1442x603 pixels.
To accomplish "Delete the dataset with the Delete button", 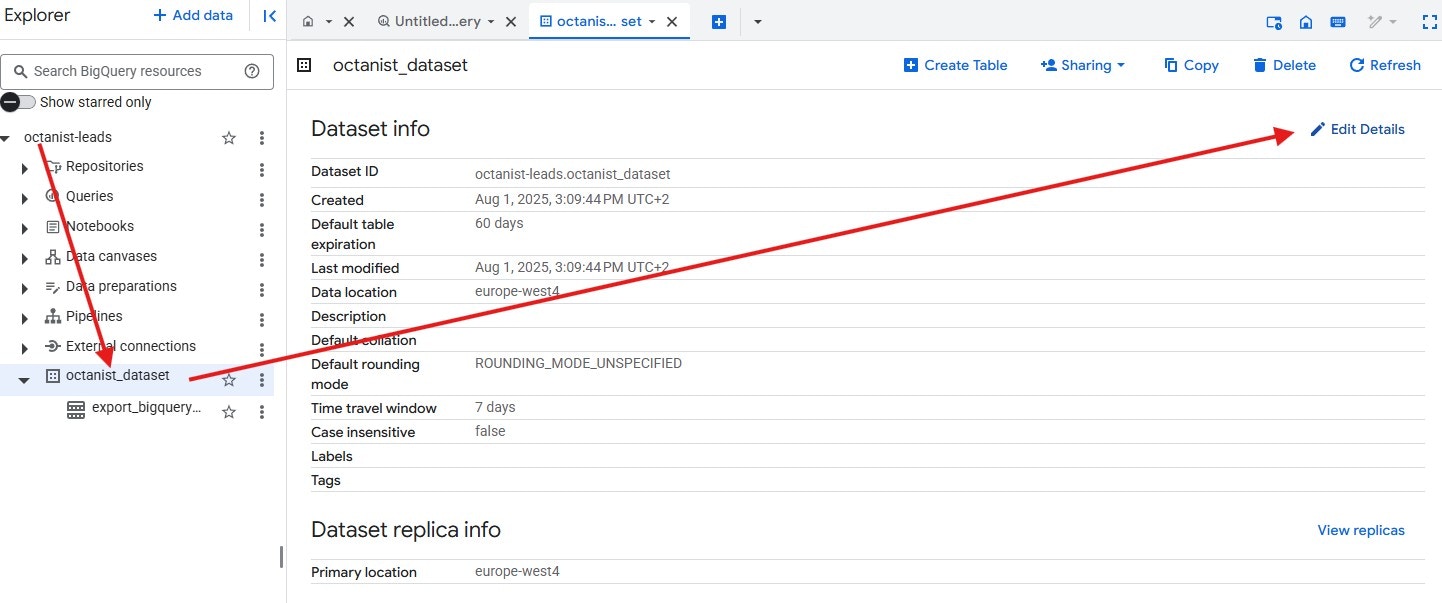I will coord(1284,65).
